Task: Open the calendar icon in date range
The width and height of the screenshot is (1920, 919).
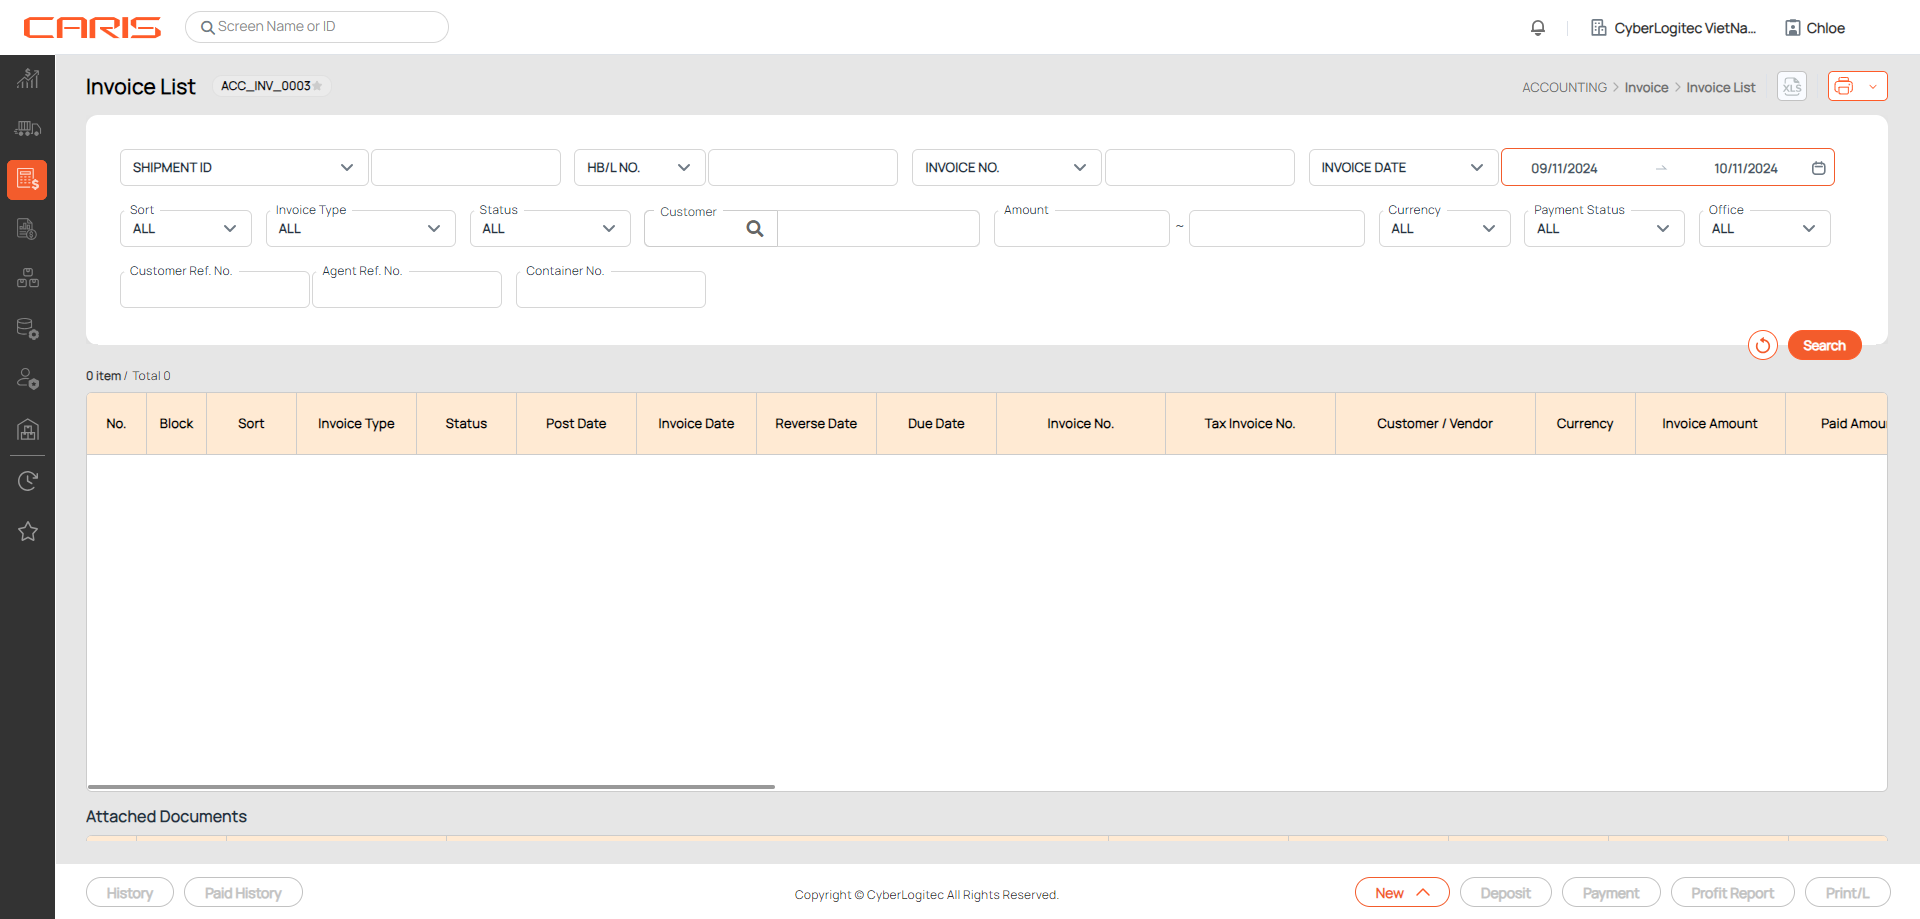Action: 1819,168
